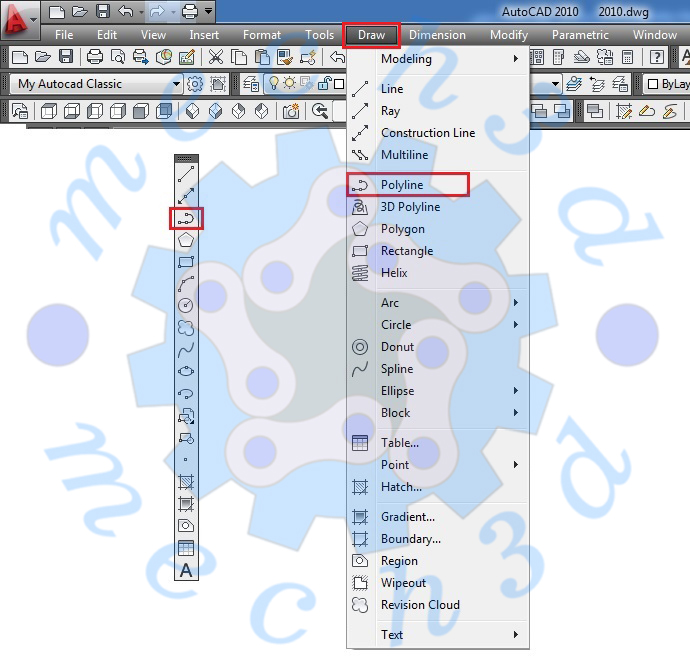Click the Table tool icon in vertical toolbar

pos(186,548)
